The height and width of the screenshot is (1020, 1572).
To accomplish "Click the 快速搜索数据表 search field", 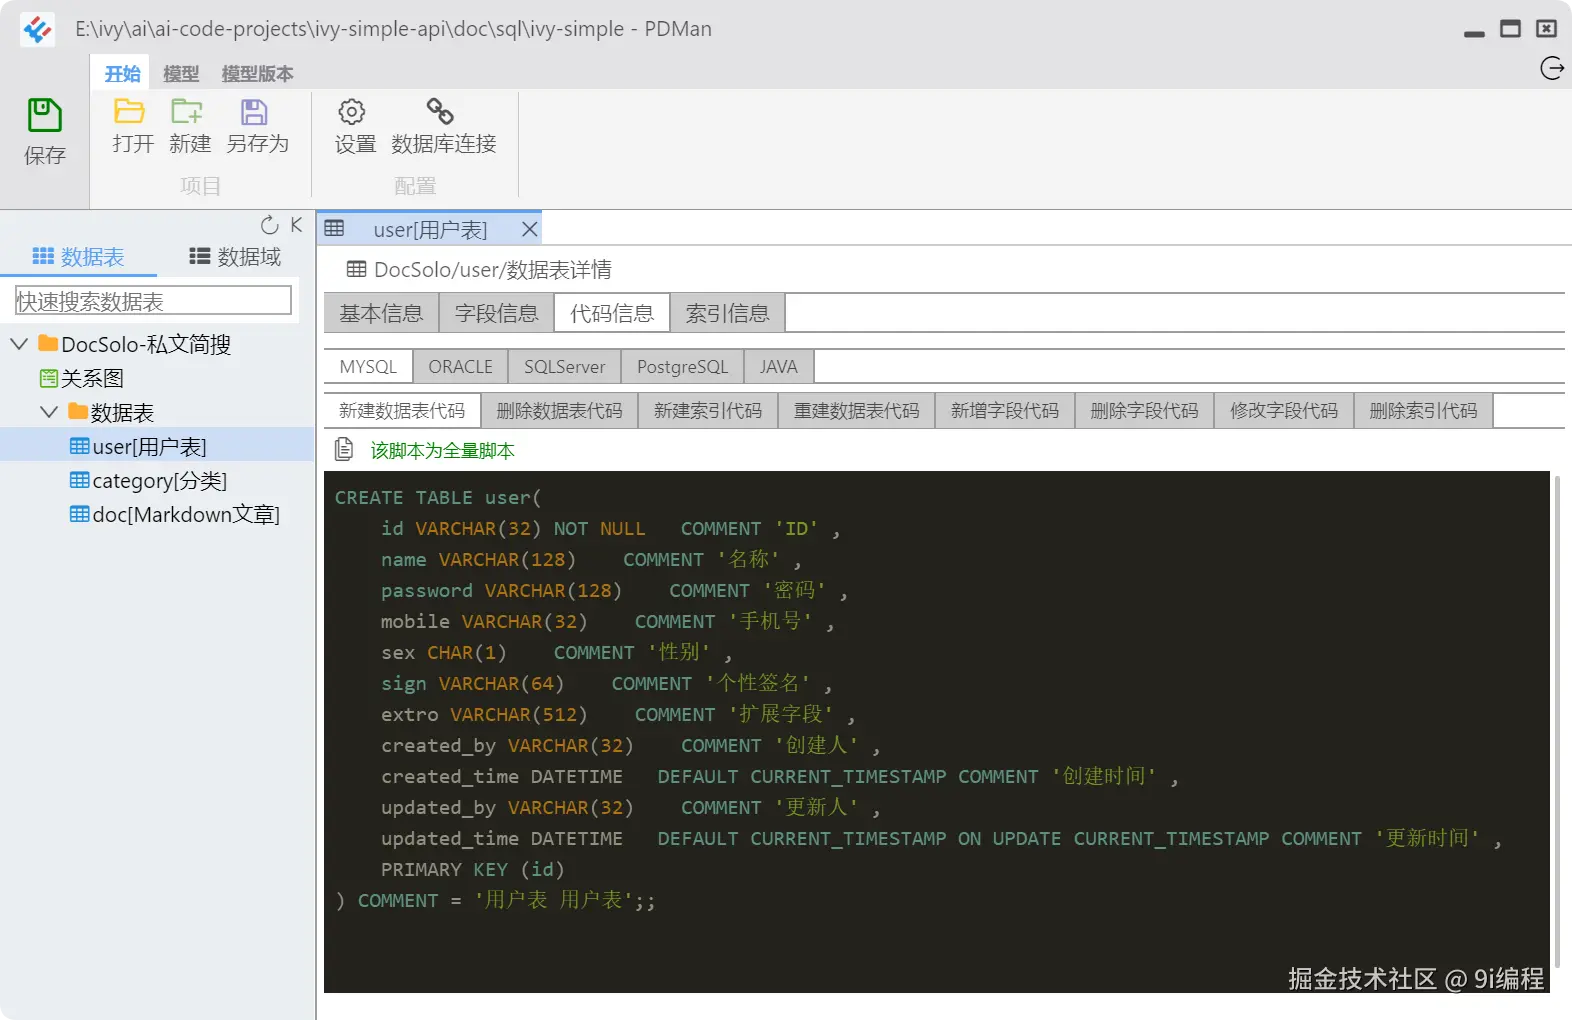I will coord(153,301).
